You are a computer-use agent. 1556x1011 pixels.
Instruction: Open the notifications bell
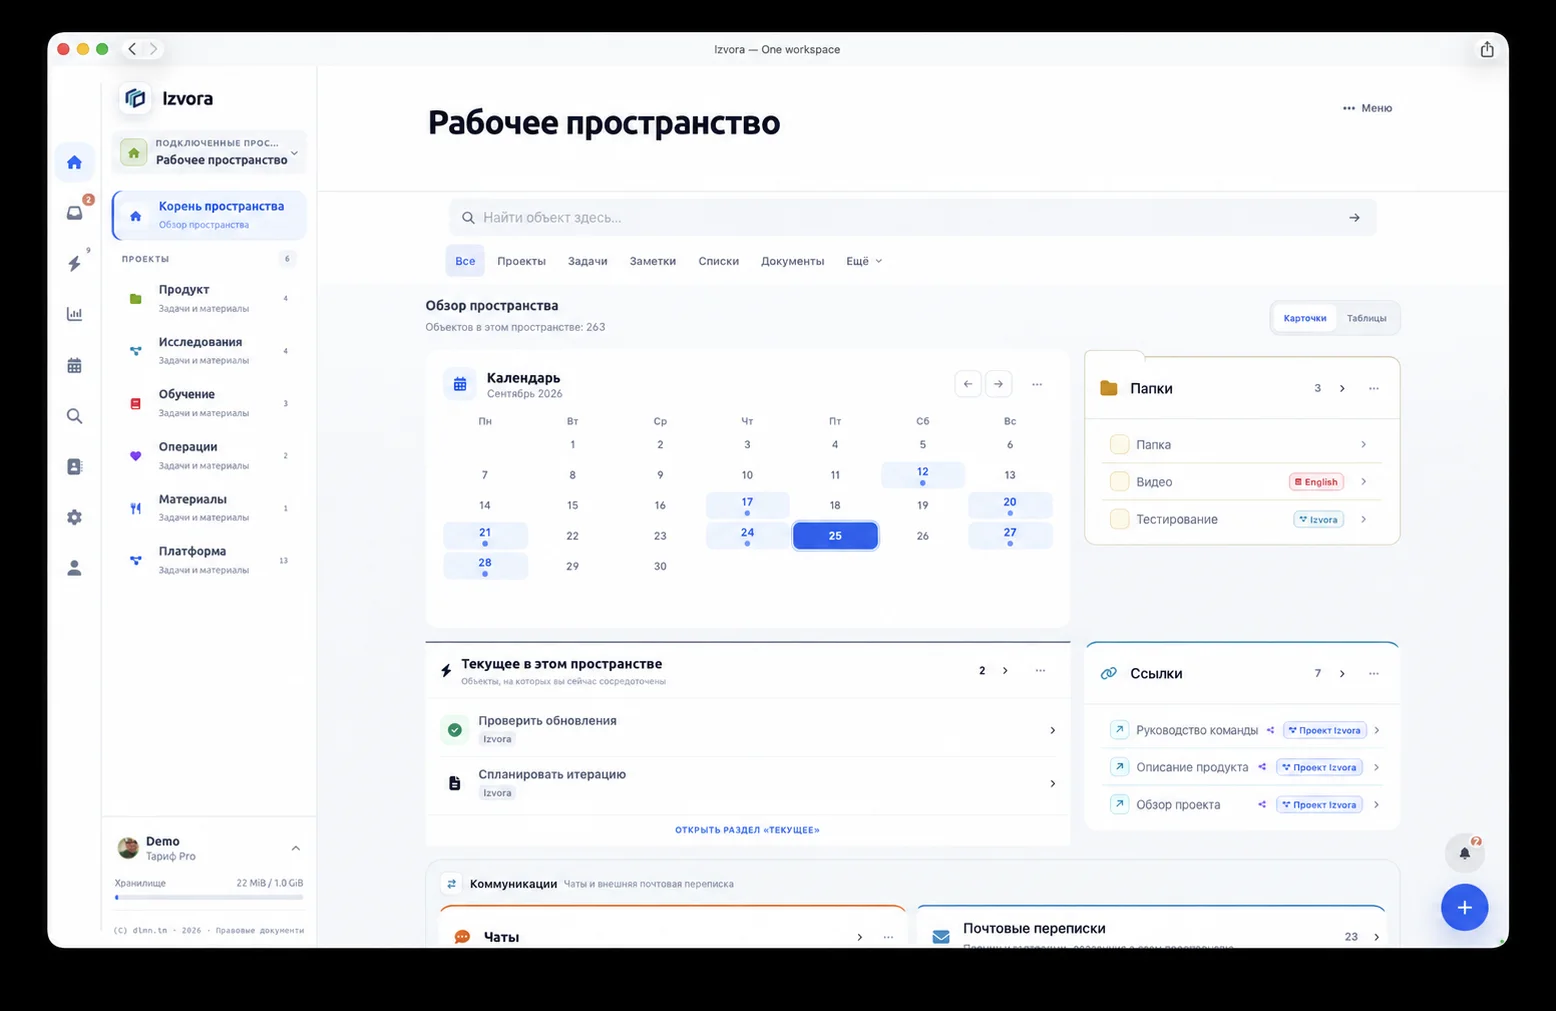click(x=1465, y=853)
